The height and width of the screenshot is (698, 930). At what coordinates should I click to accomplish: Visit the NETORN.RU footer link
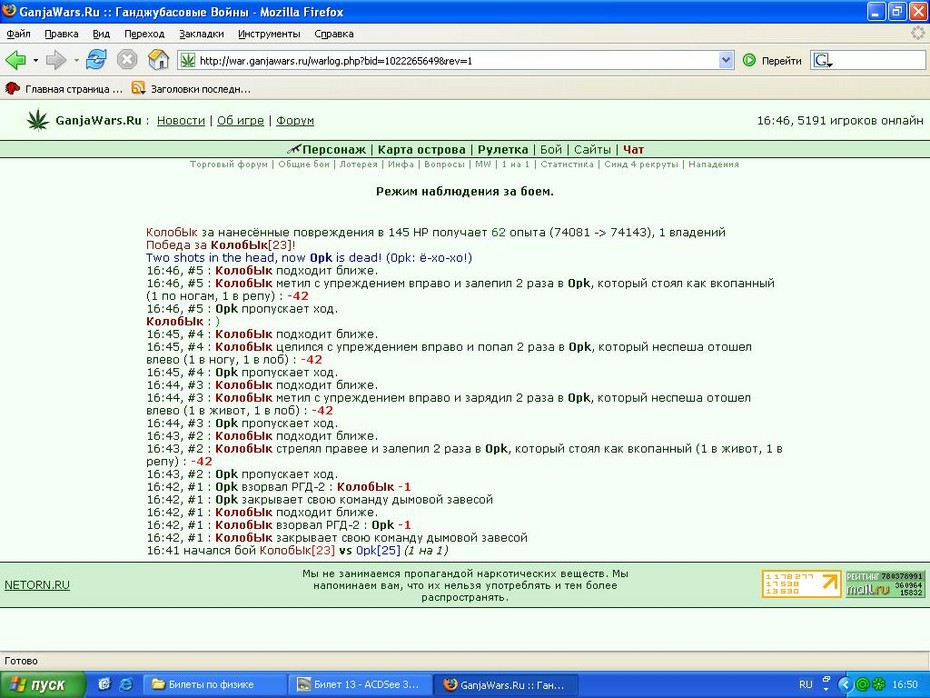[37, 585]
